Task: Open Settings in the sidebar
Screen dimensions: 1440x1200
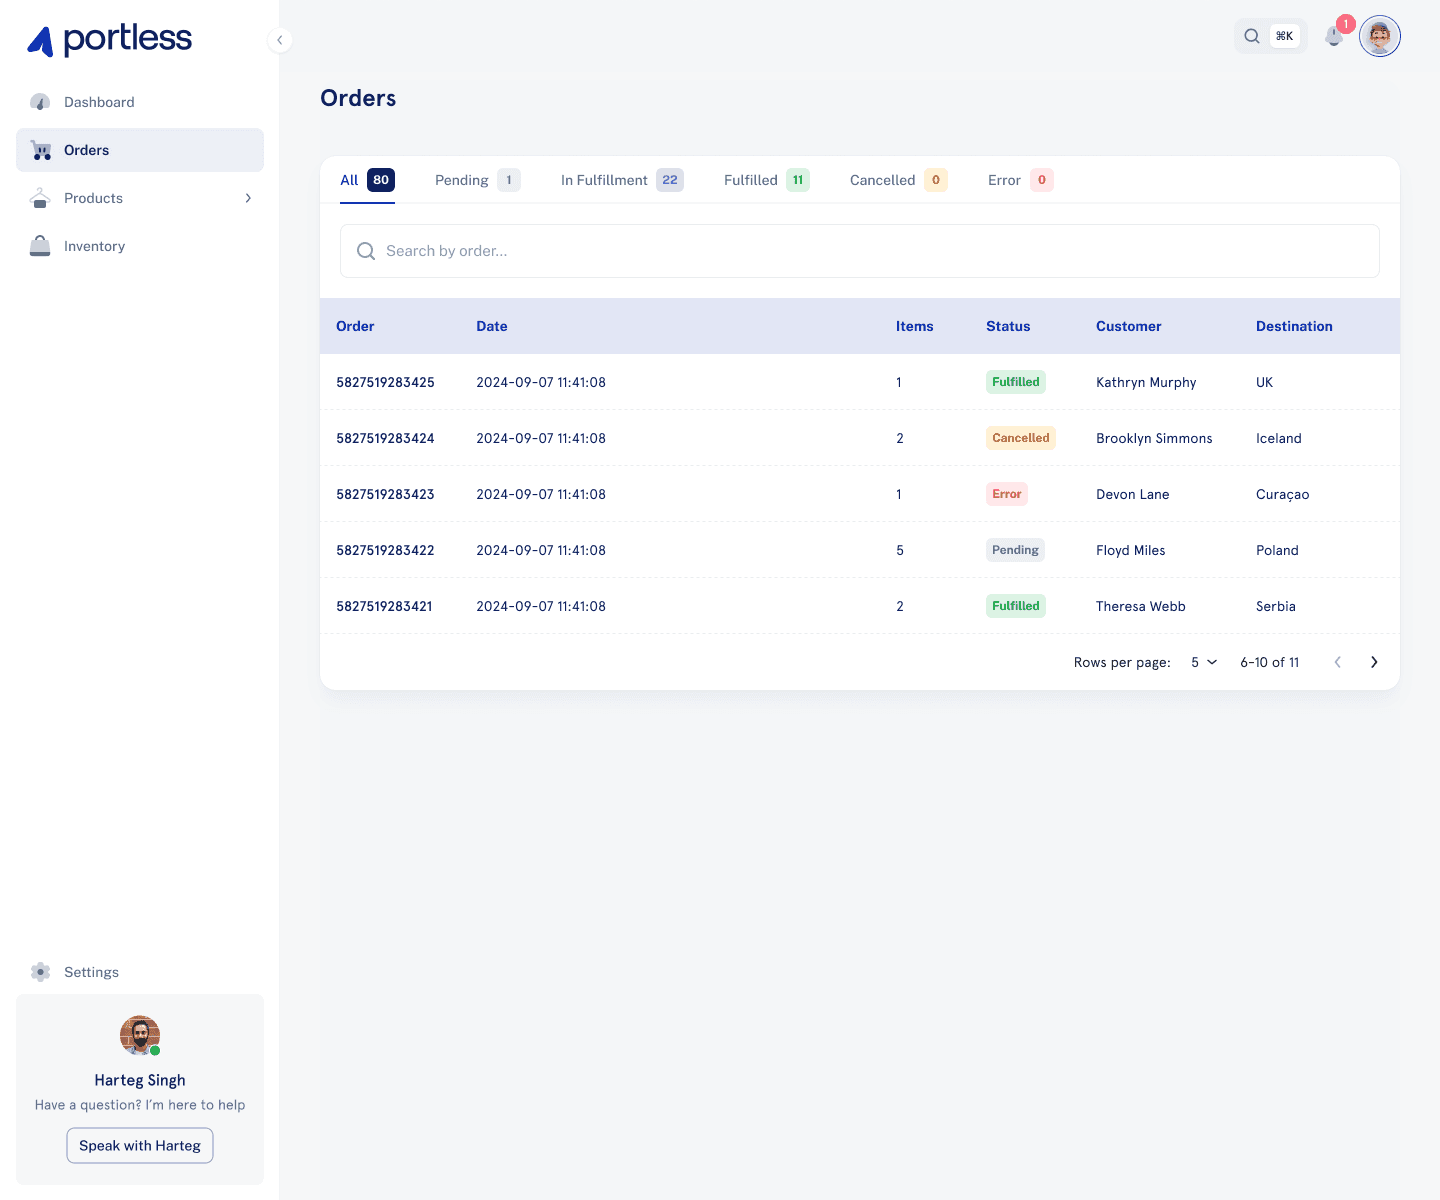Action: (140, 972)
